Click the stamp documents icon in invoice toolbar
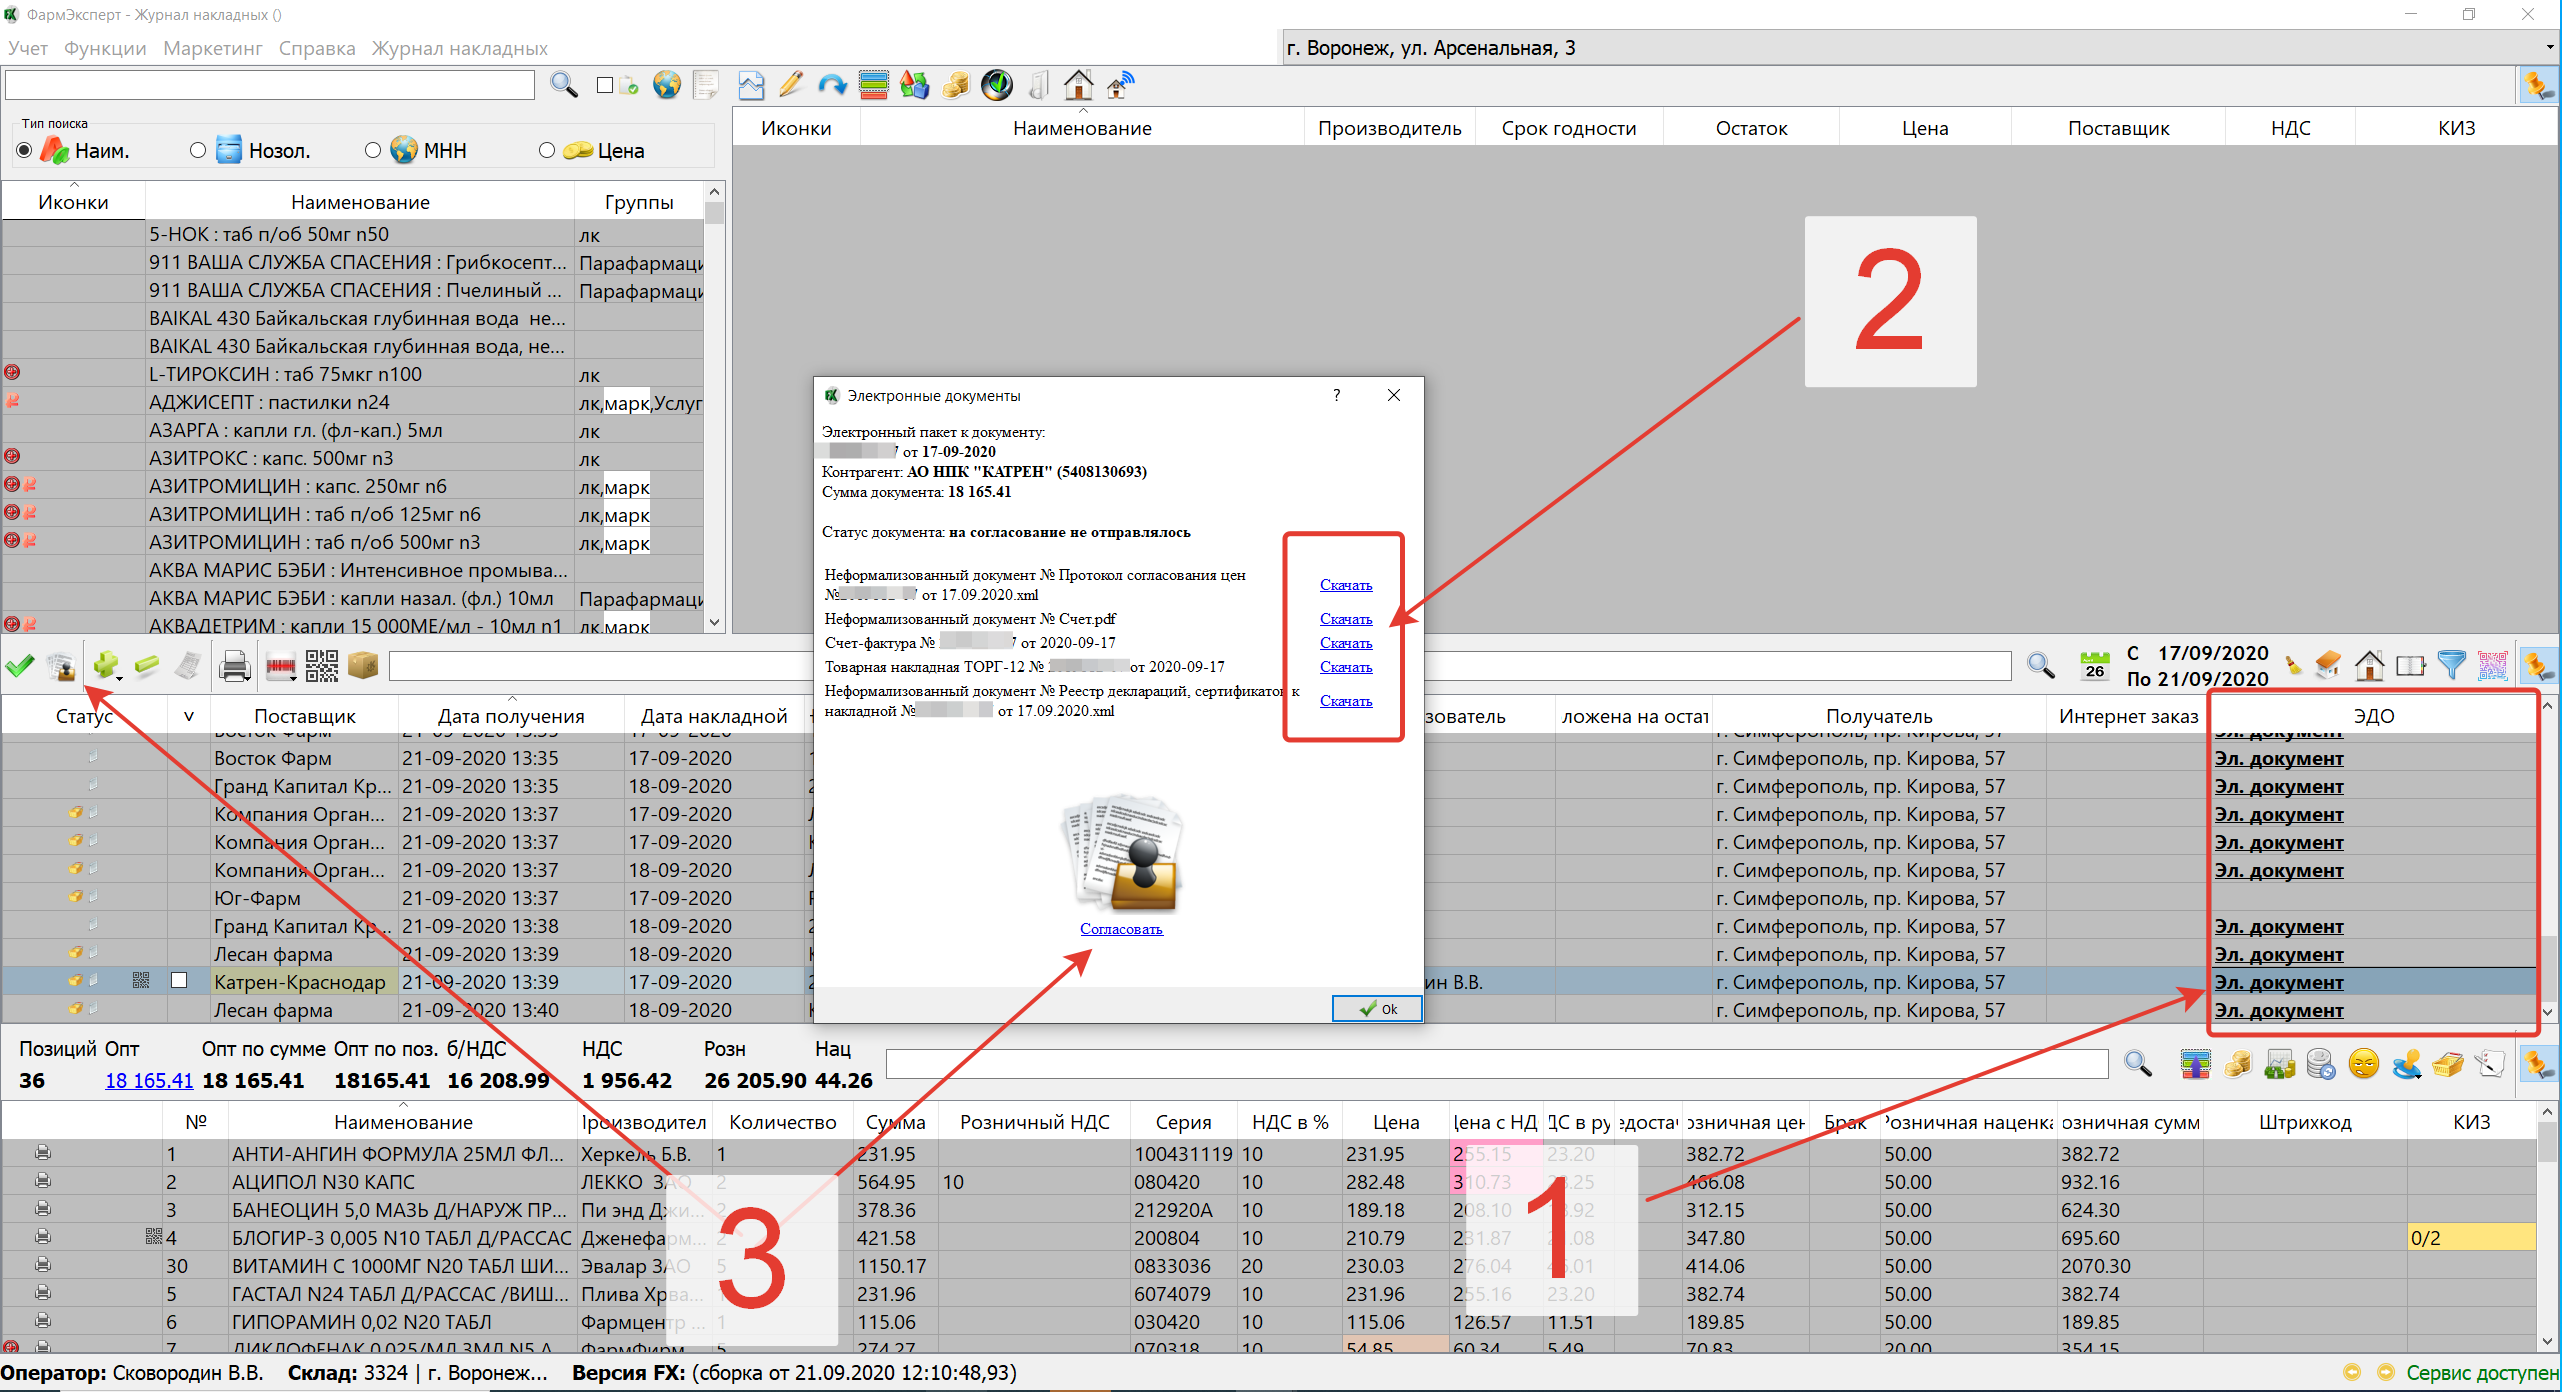Screen dimensions: 2562x1392 62,666
